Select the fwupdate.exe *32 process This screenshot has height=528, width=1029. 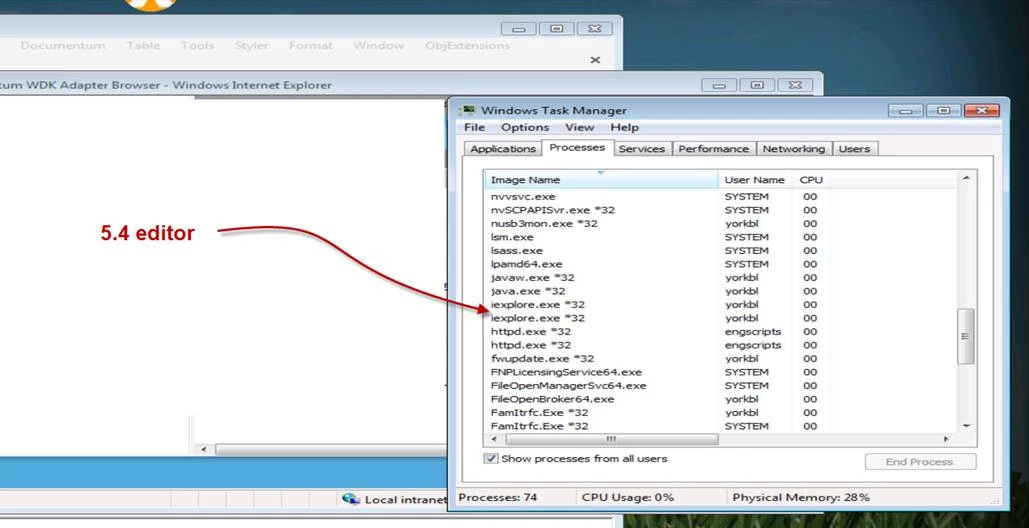pos(721,358)
